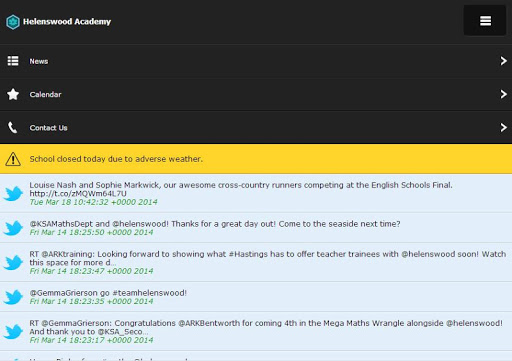Image resolution: width=512 pixels, height=361 pixels.
Task: Open the hamburger menu button
Action: pos(485,21)
